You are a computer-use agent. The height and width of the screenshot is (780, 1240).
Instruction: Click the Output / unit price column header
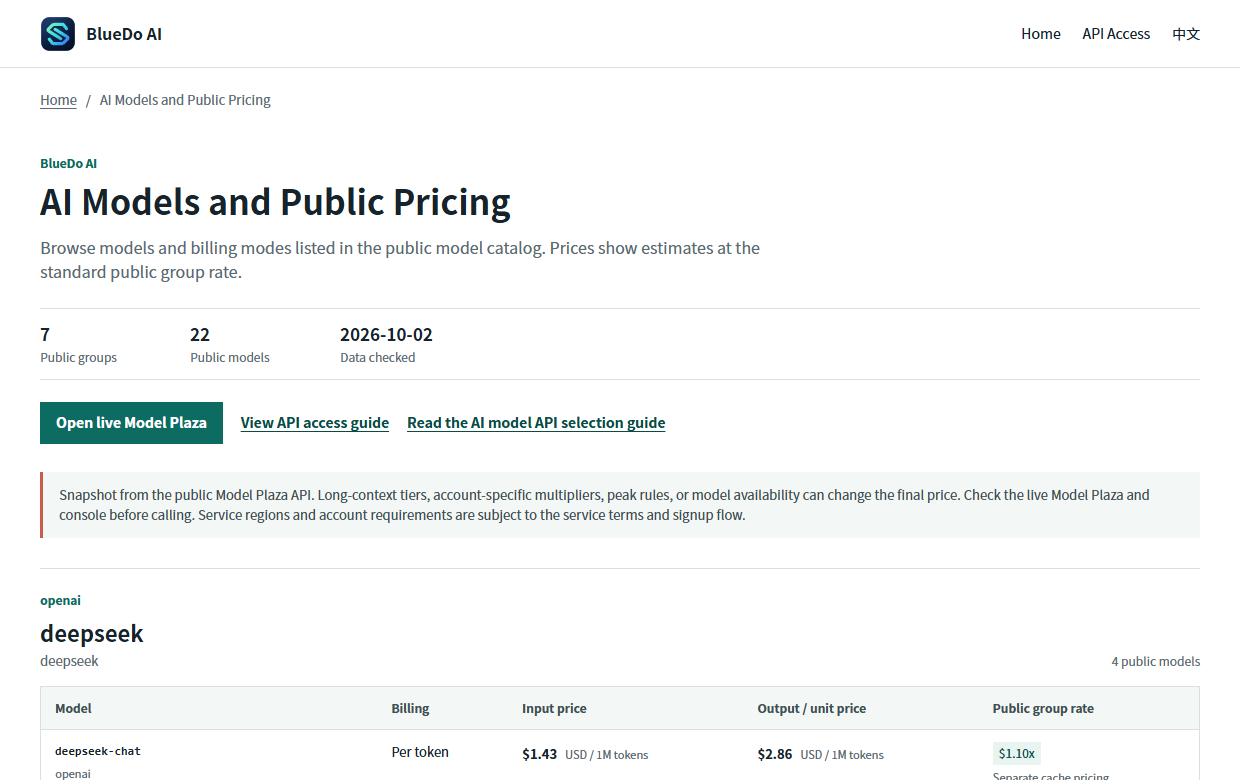pos(812,709)
